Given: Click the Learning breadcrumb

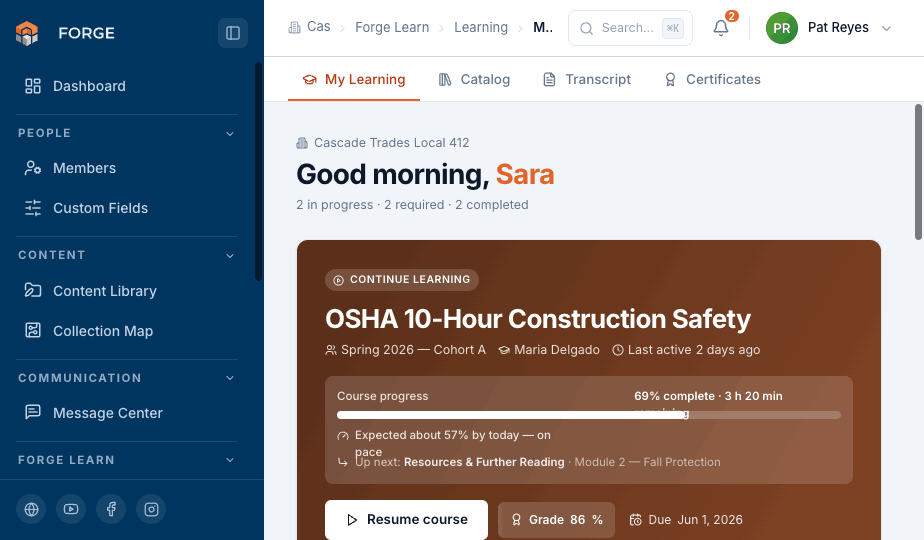Looking at the screenshot, I should coord(481,27).
